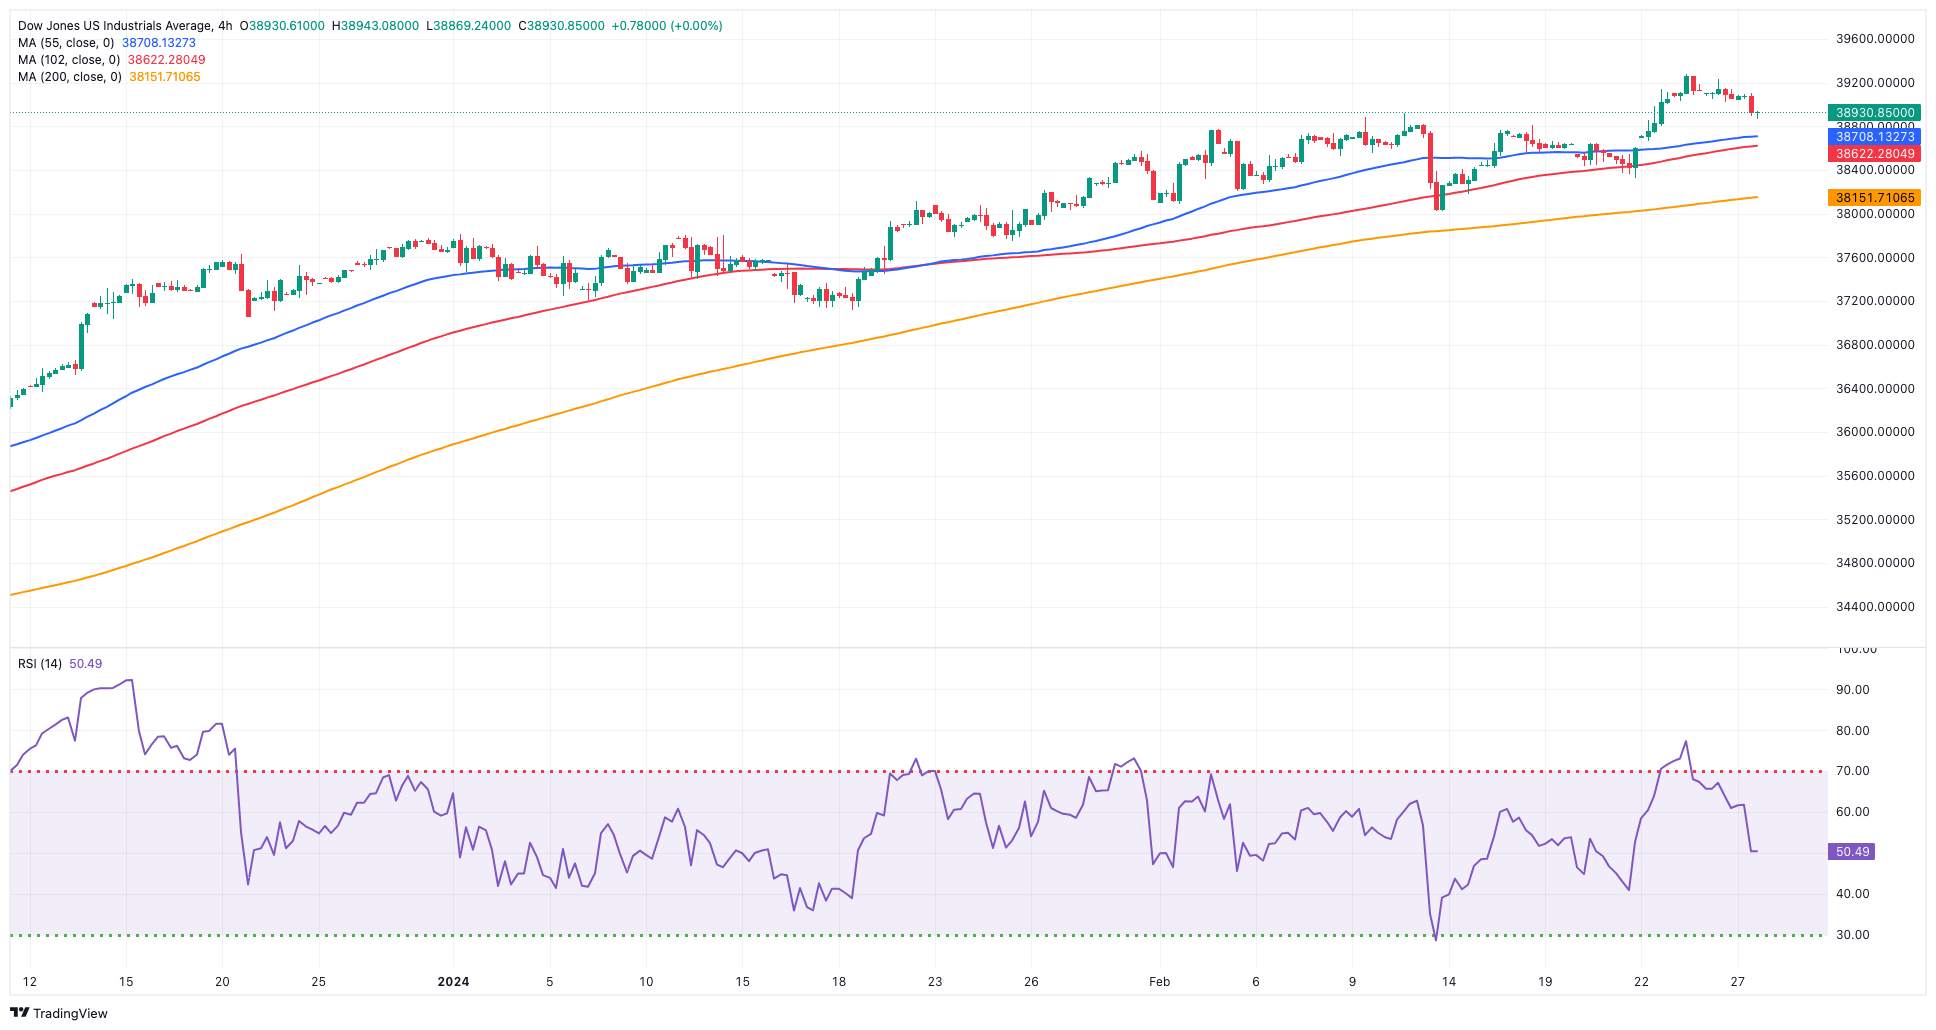Click the Feb date axis label

(x=1159, y=982)
